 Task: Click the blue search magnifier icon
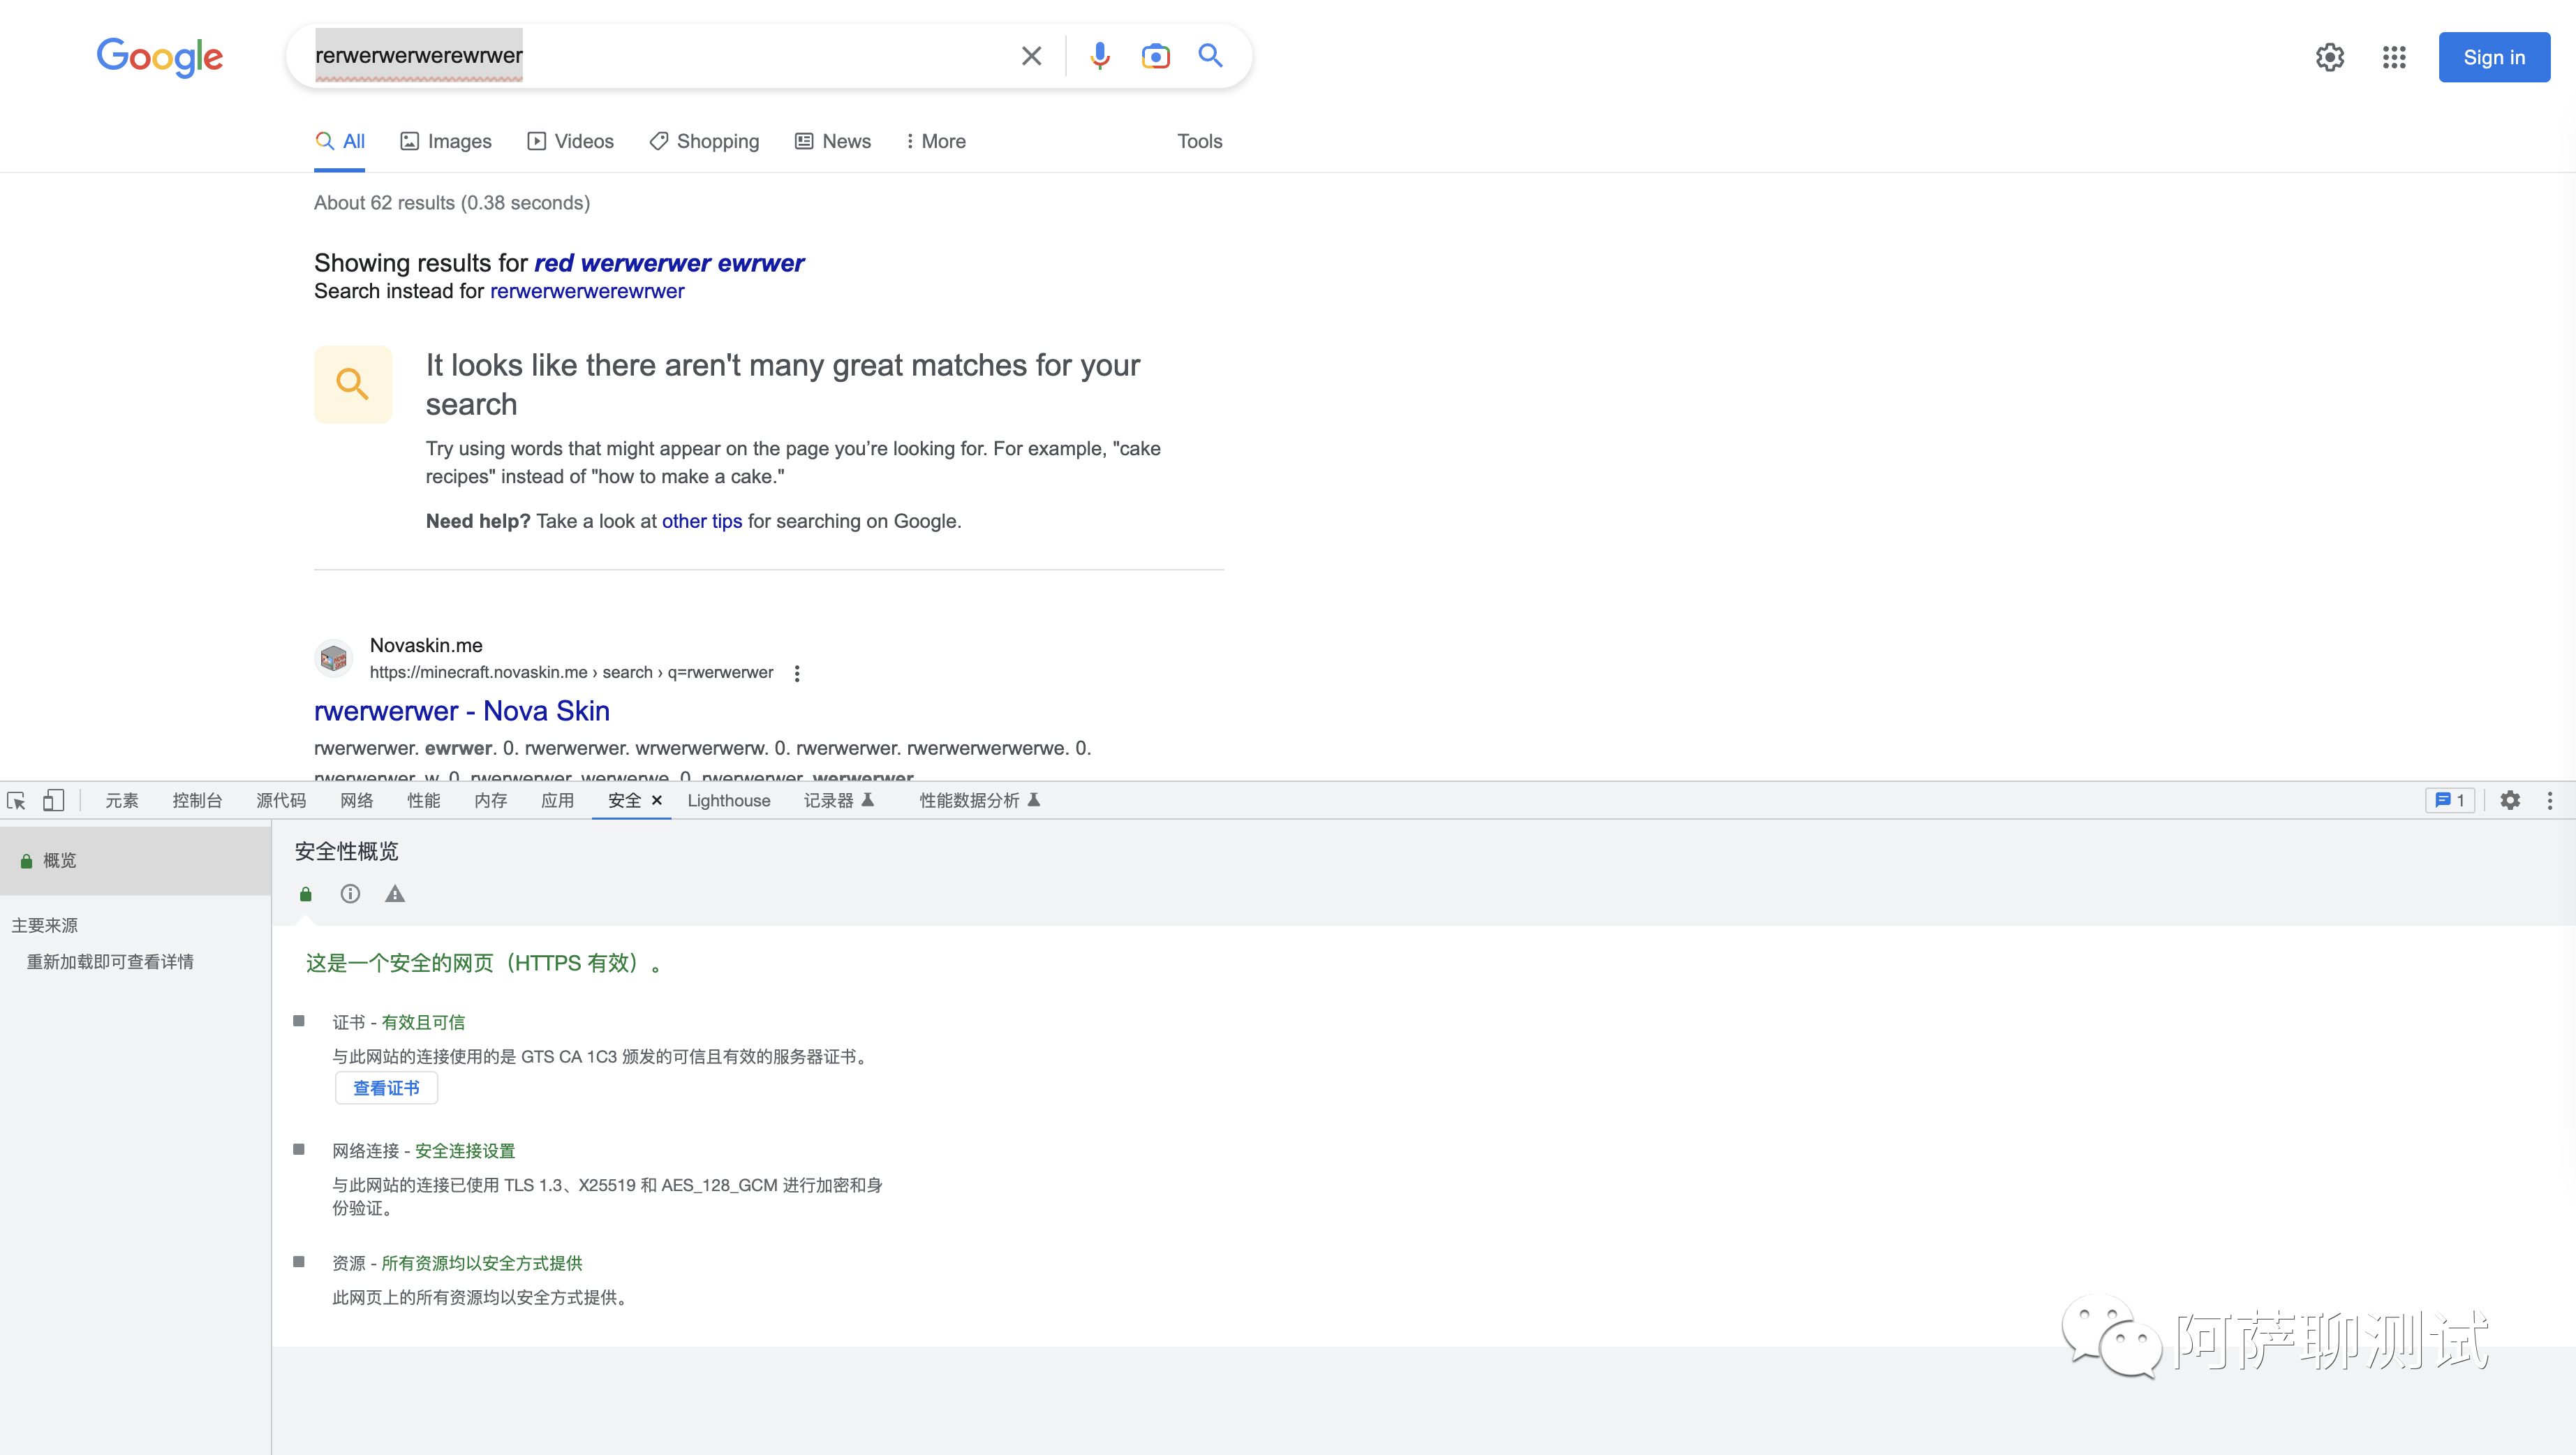point(1210,56)
